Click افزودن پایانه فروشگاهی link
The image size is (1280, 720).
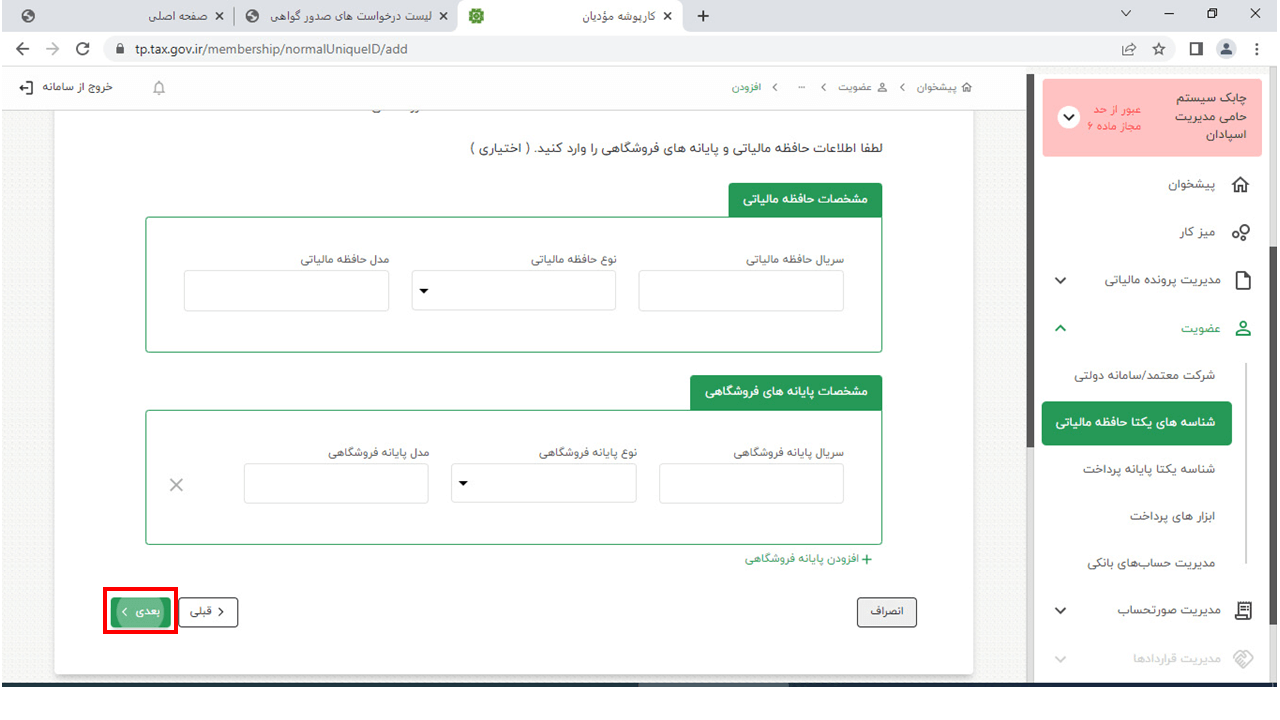pyautogui.click(x=808, y=560)
